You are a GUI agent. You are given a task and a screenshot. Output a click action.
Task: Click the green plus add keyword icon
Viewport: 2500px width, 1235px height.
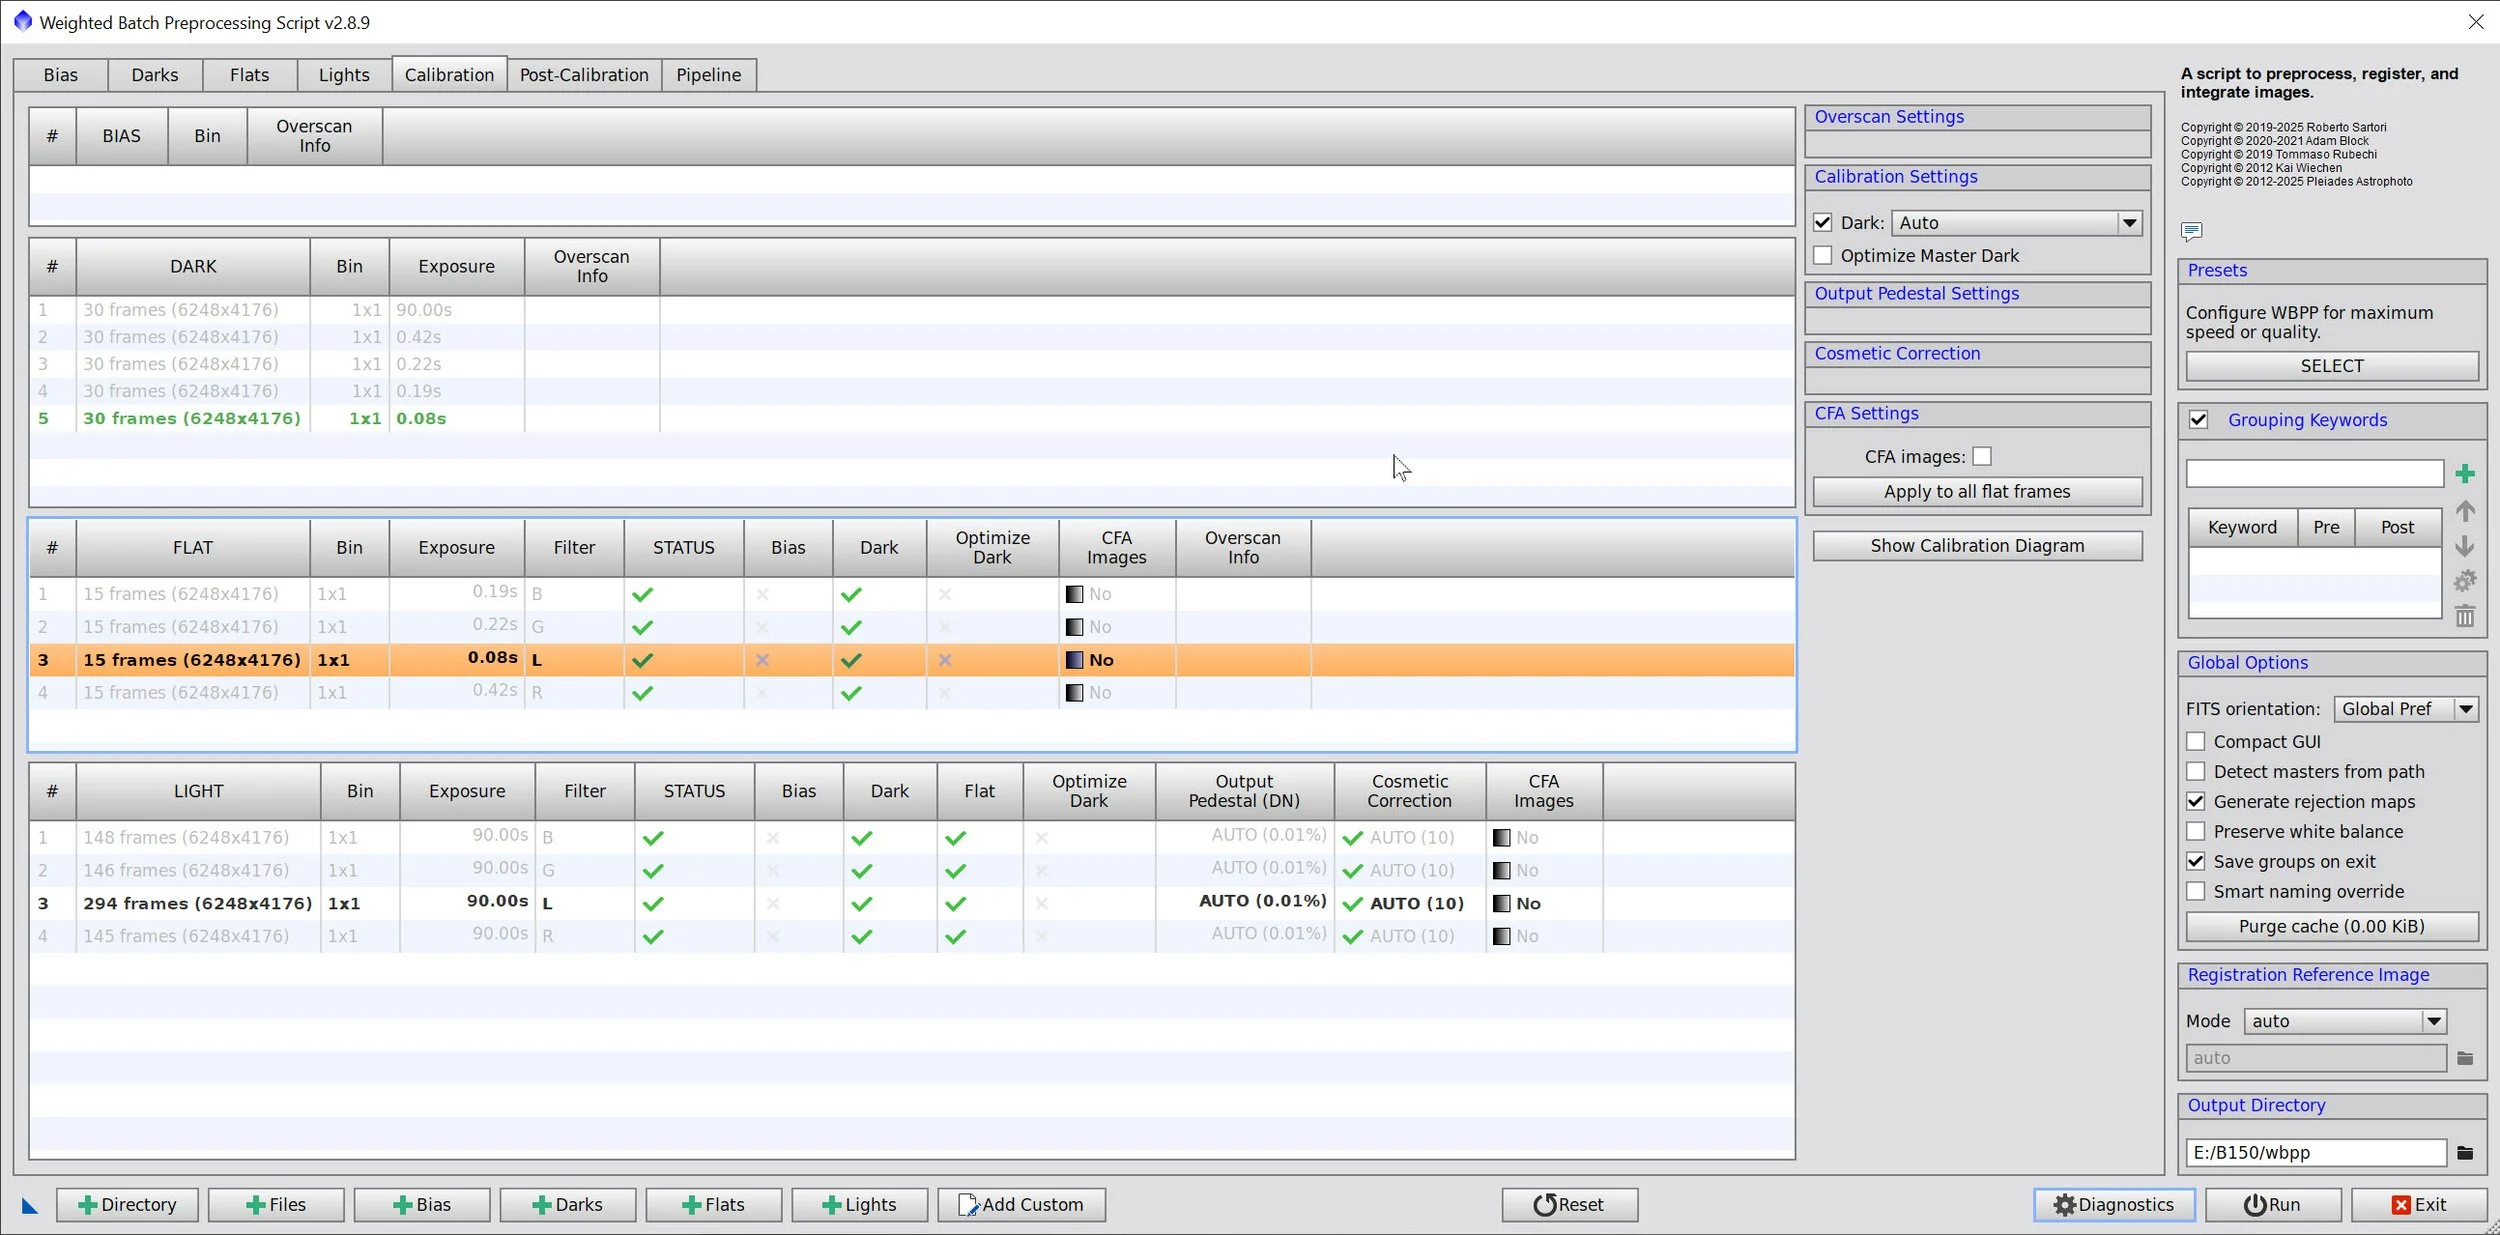tap(2464, 474)
